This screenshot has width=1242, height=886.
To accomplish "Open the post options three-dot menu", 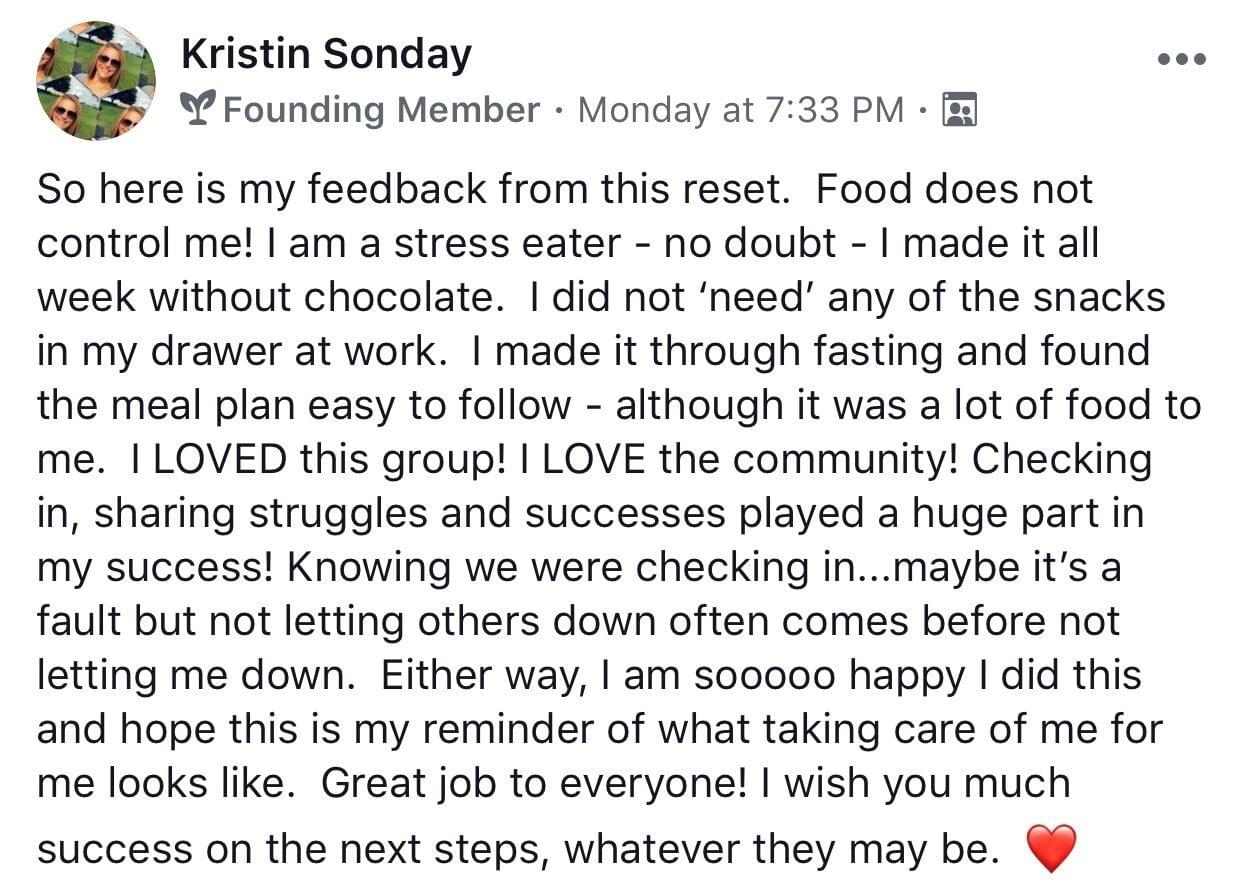I will click(x=1181, y=59).
